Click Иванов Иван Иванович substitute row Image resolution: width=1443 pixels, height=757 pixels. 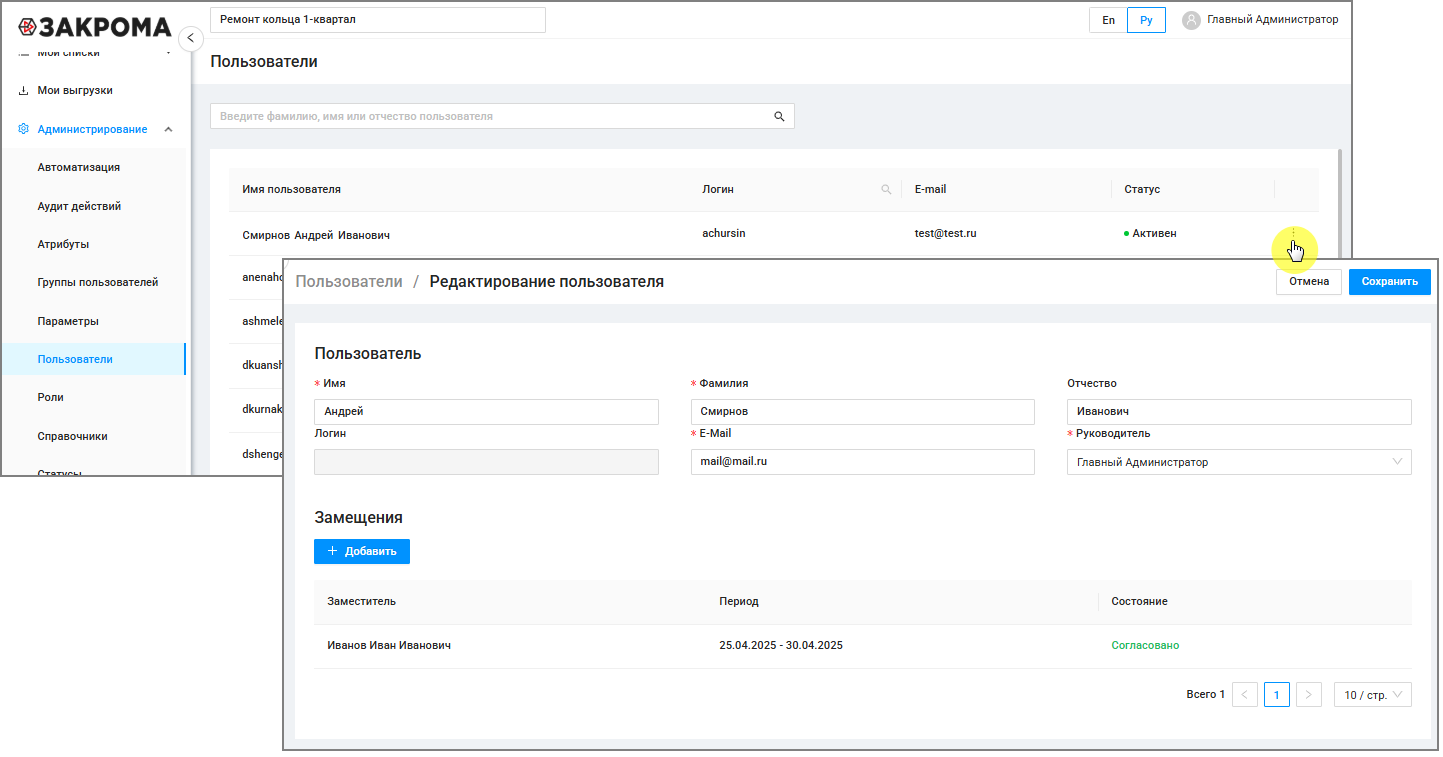[x=389, y=646]
